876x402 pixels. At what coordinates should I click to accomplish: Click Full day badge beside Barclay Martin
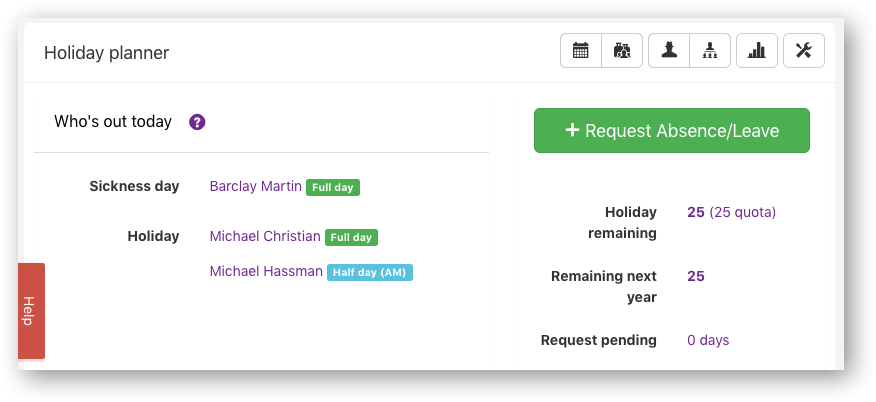333,187
